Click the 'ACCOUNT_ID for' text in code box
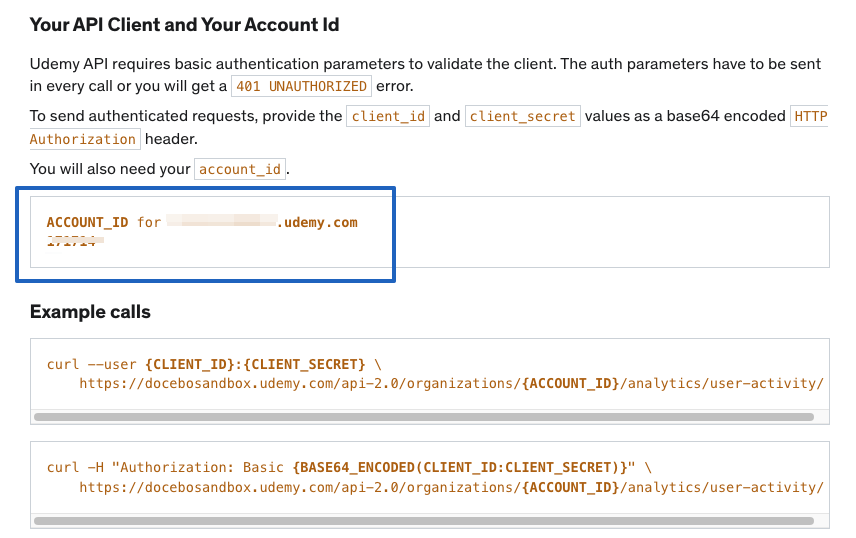This screenshot has width=856, height=538. point(104,222)
